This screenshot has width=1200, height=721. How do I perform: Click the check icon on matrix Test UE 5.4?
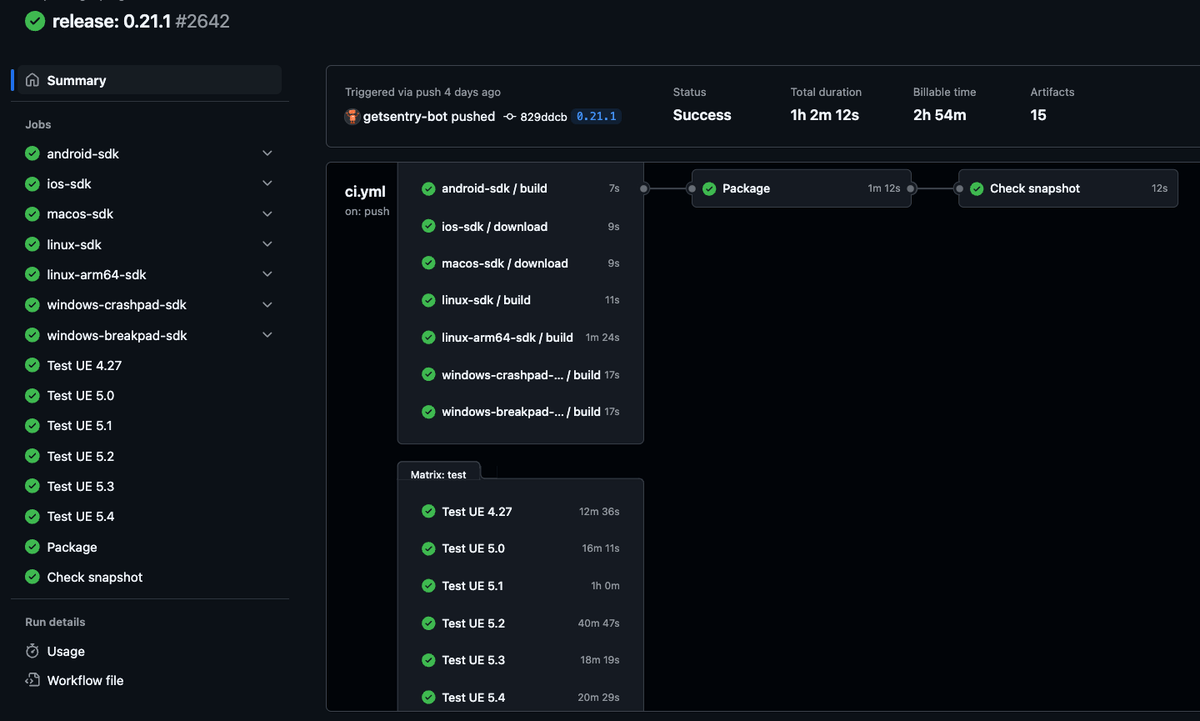(x=428, y=697)
